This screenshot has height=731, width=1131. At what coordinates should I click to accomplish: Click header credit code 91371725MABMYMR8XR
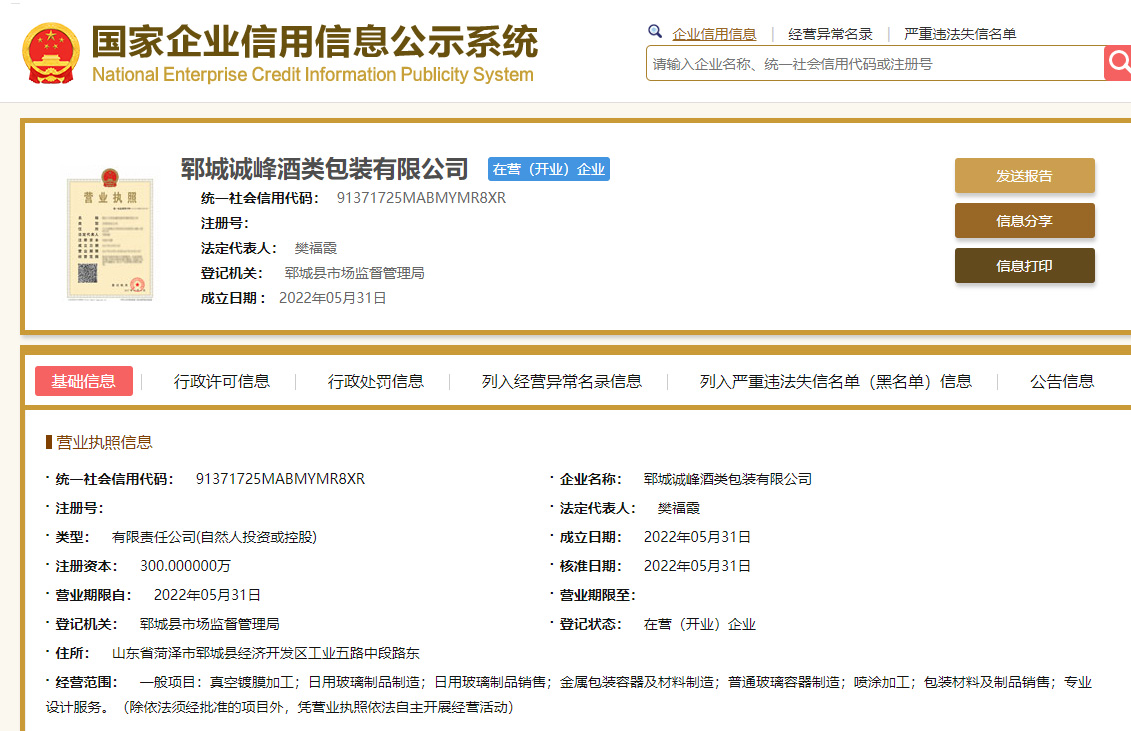[421, 198]
